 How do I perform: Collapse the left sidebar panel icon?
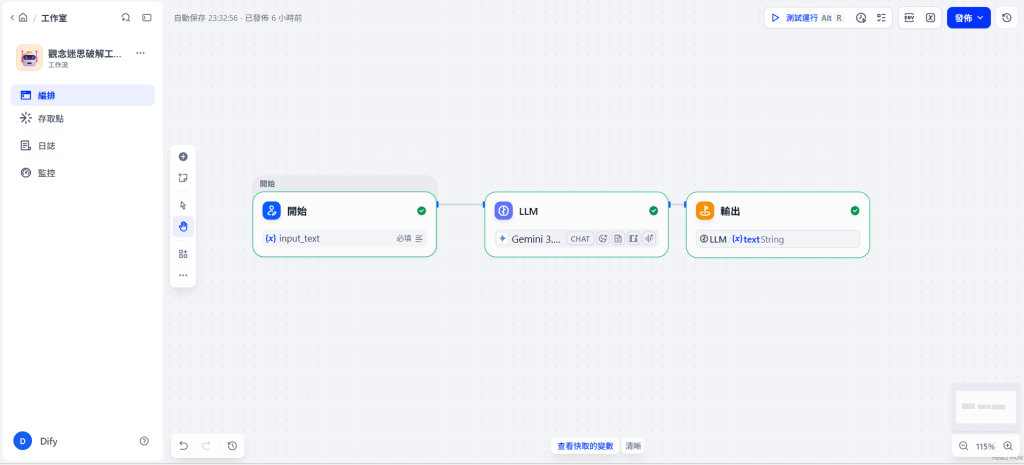click(x=147, y=18)
